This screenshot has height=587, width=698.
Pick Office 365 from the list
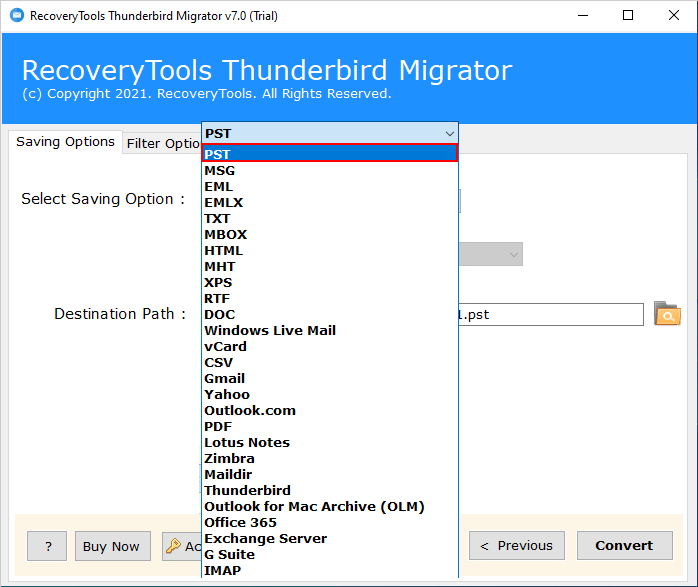(329, 523)
